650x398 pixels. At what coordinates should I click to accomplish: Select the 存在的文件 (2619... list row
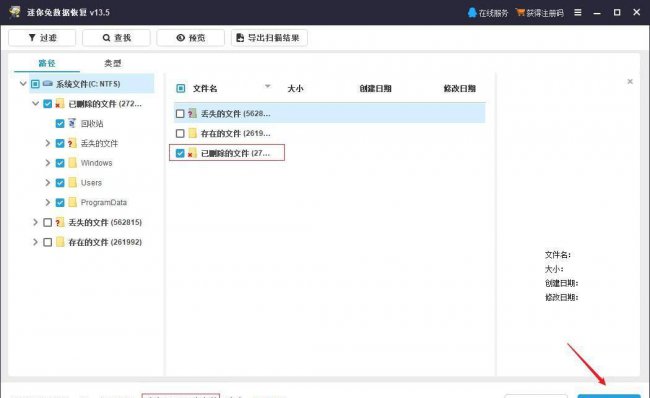(330, 133)
